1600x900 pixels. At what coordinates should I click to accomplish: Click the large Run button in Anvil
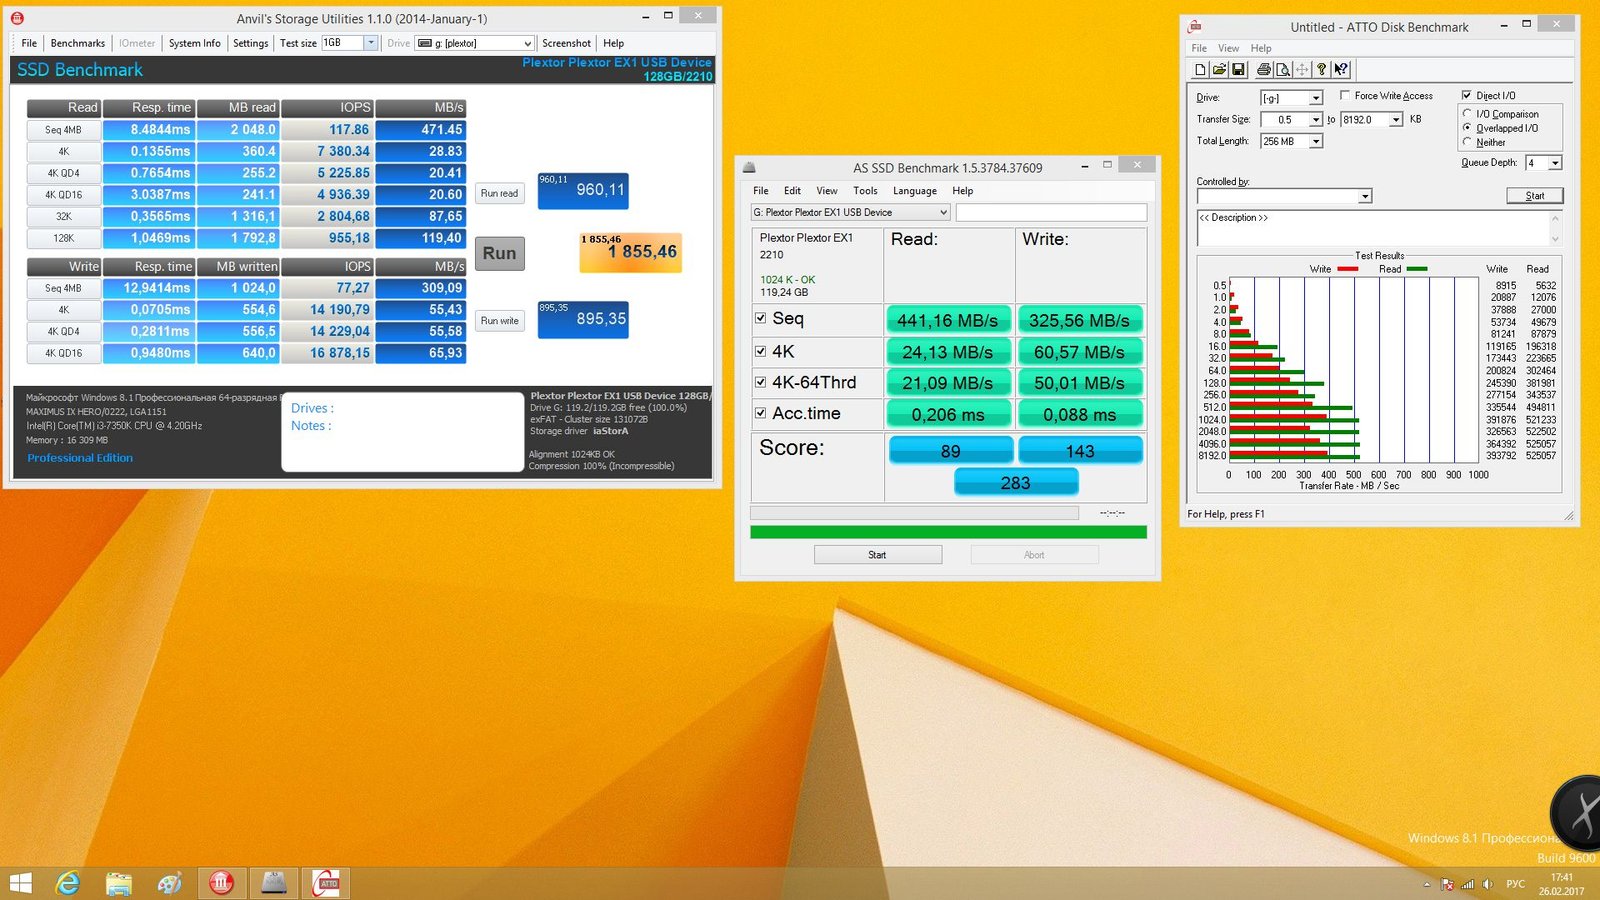(x=499, y=253)
